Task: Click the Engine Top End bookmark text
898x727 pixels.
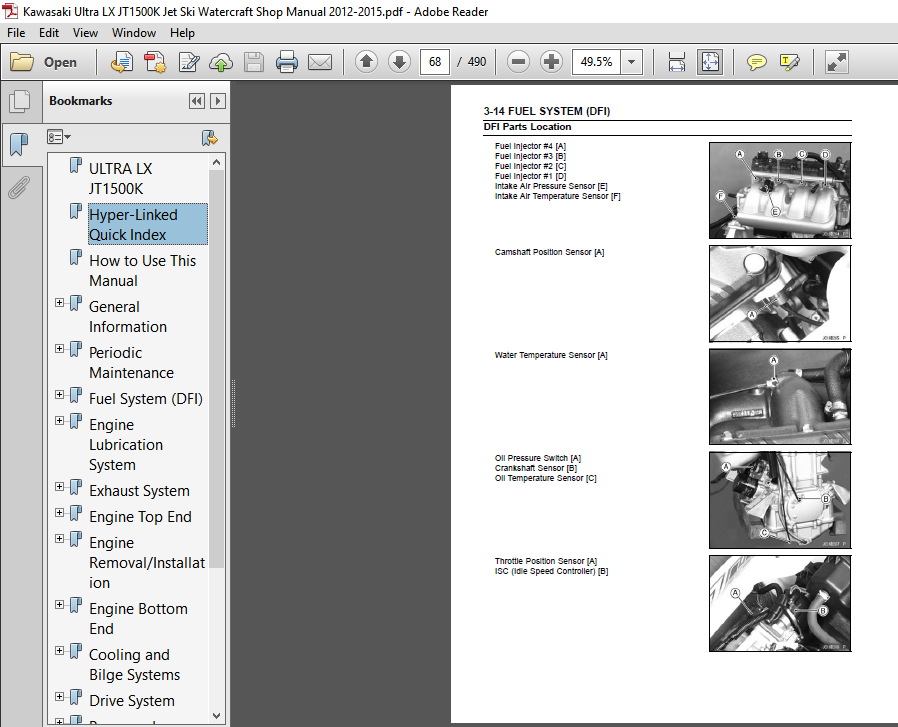Action: tap(140, 517)
